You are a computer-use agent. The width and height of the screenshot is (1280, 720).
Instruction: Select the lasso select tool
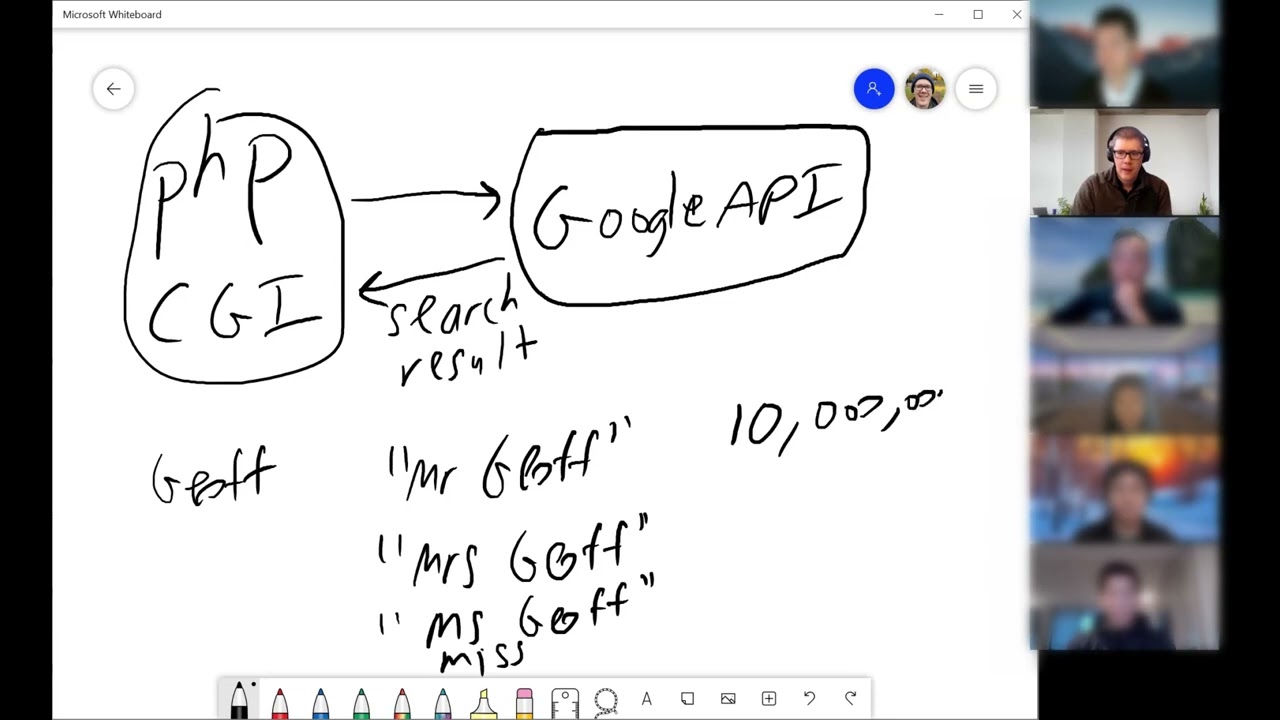point(606,701)
